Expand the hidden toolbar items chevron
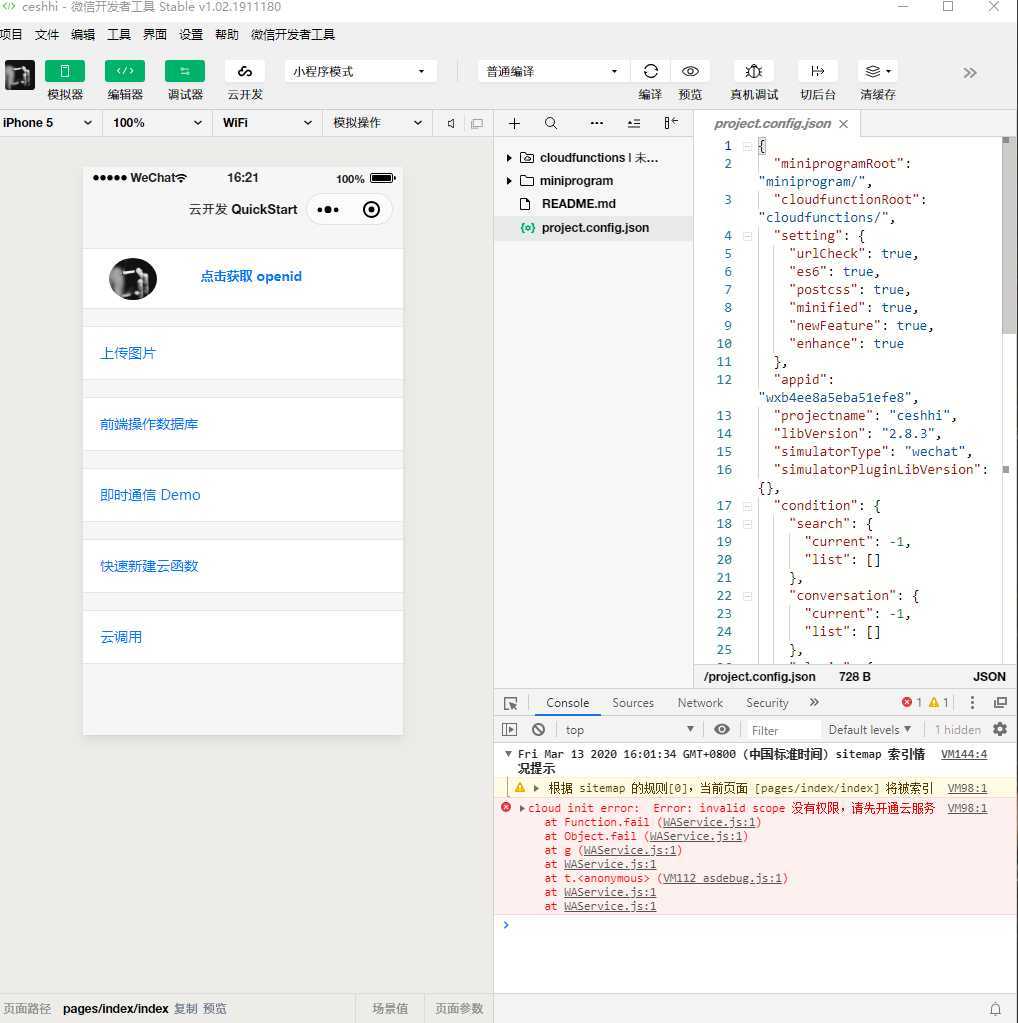 tap(970, 72)
